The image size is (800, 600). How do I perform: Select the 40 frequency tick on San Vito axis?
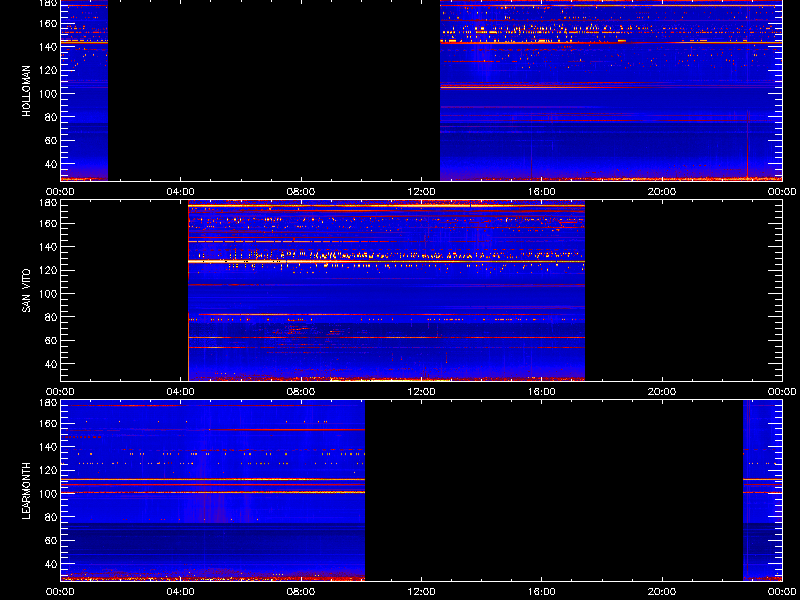click(x=49, y=364)
